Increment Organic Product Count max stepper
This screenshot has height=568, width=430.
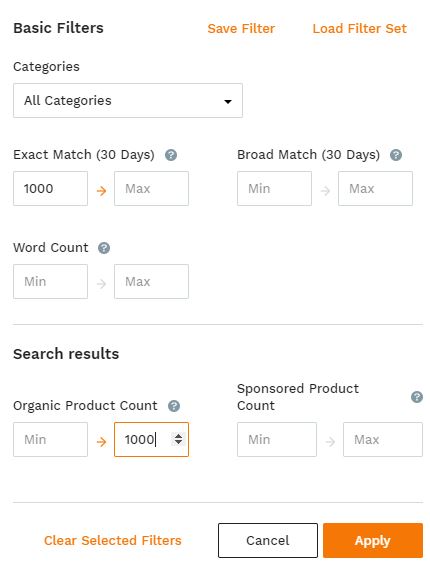pyautogui.click(x=178, y=436)
